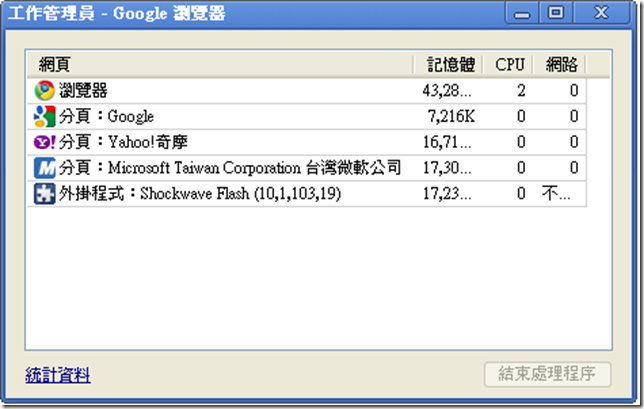
Task: Select the Shockwave Flash plugin row
Action: coord(307,193)
